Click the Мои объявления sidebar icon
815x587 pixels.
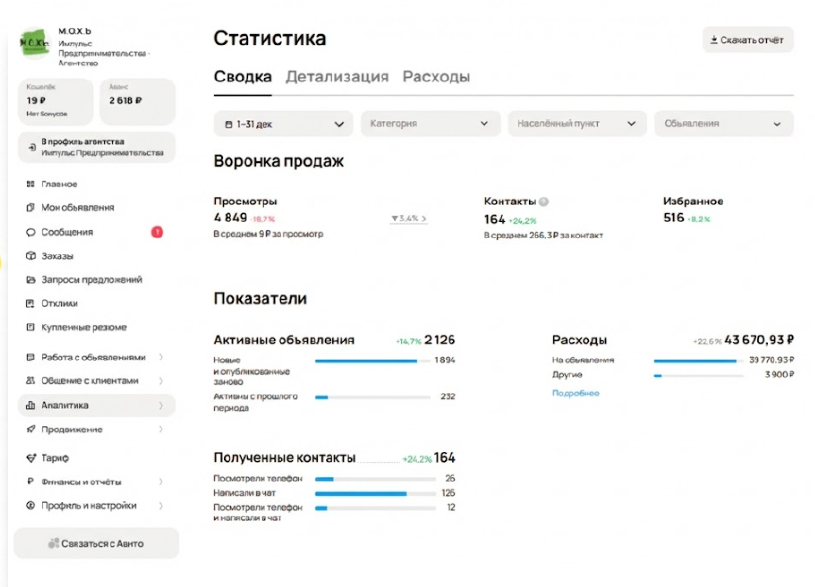click(x=31, y=208)
